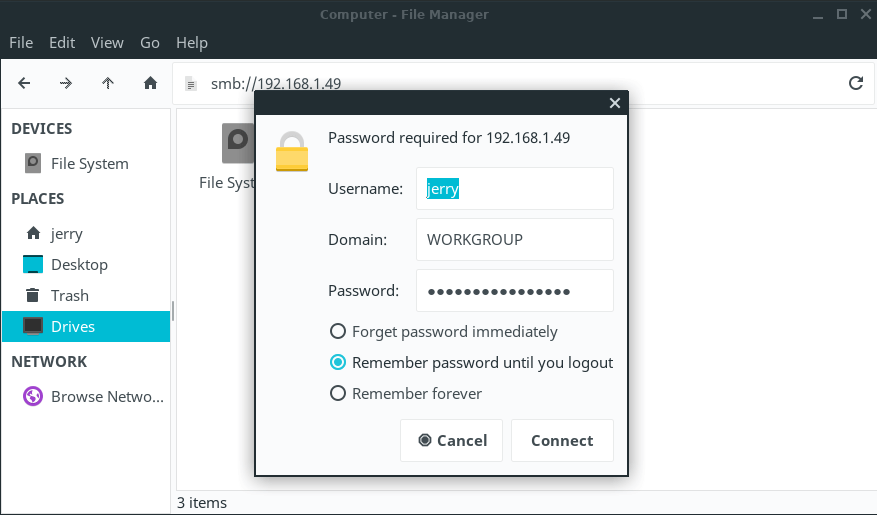Choose Remember password until you logout
Screen dimensions: 877x515
click(338, 363)
